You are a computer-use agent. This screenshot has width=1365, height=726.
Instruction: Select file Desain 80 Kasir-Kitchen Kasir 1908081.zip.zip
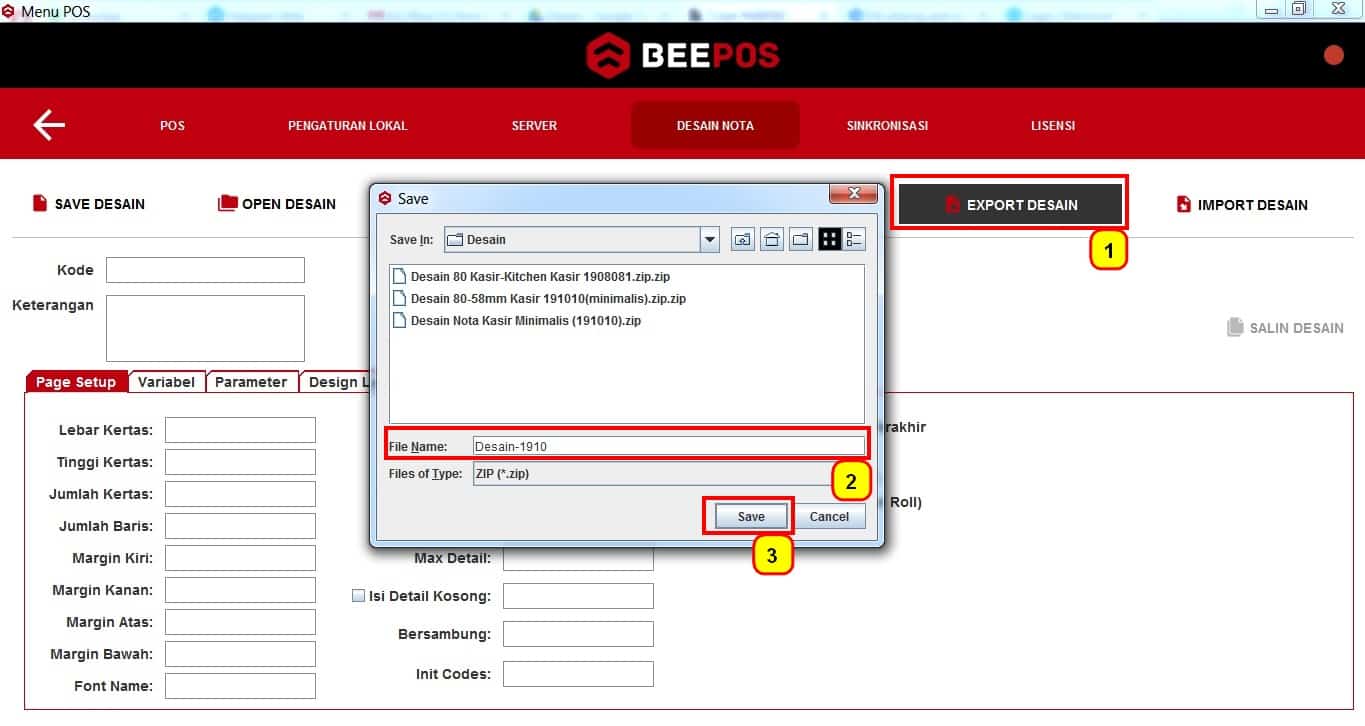[x=539, y=276]
